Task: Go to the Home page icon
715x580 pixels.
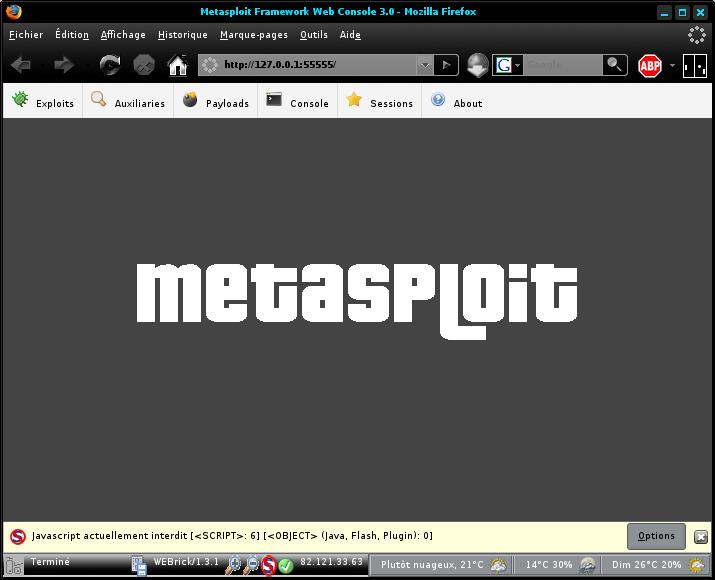Action: pos(178,65)
